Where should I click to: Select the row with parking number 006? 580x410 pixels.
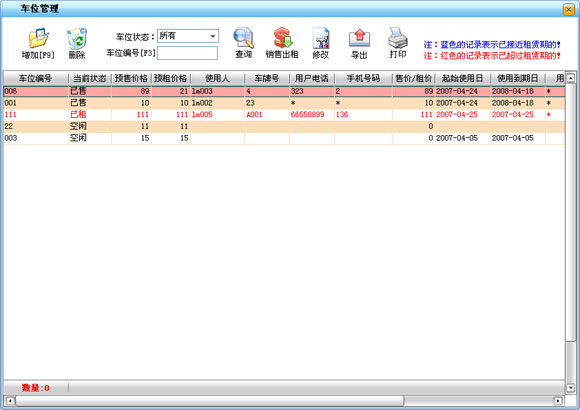pyautogui.click(x=284, y=91)
